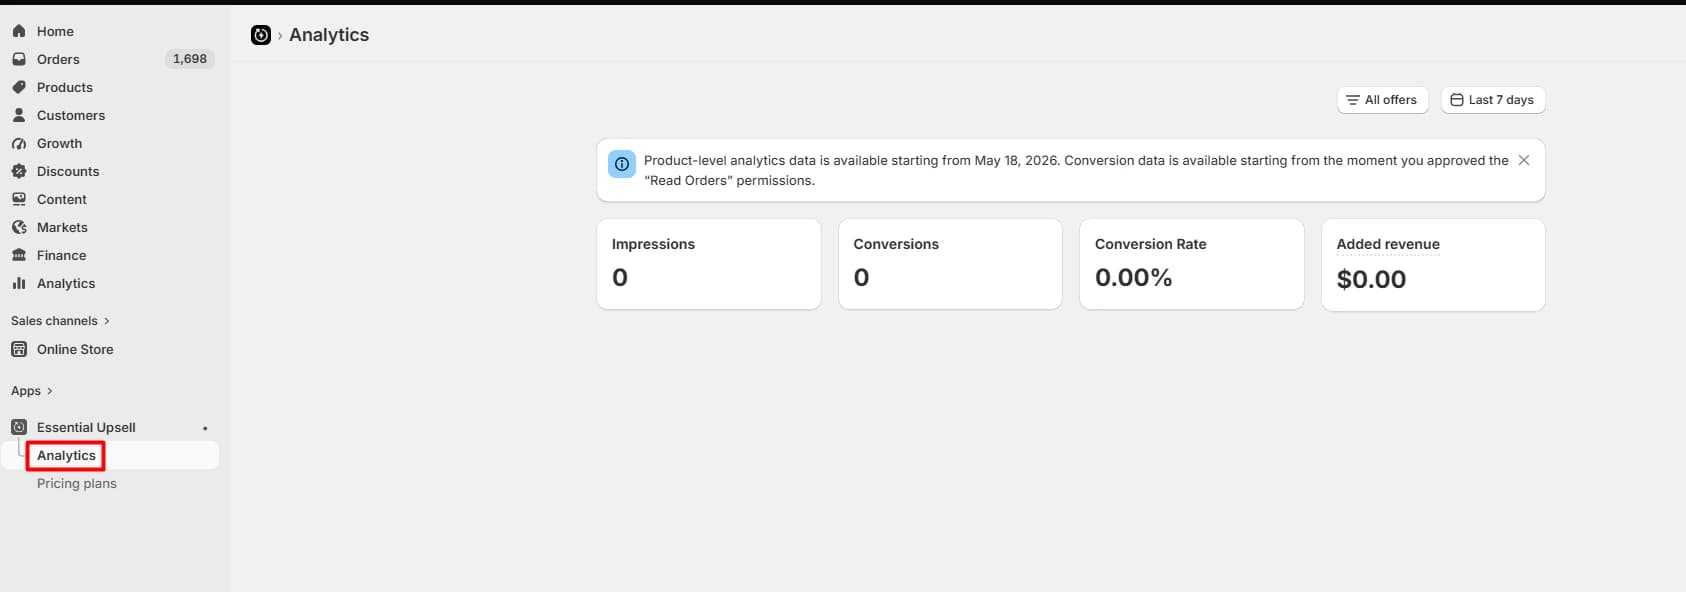Click the Orders inbox icon
This screenshot has height=592, width=1686.
click(x=19, y=59)
